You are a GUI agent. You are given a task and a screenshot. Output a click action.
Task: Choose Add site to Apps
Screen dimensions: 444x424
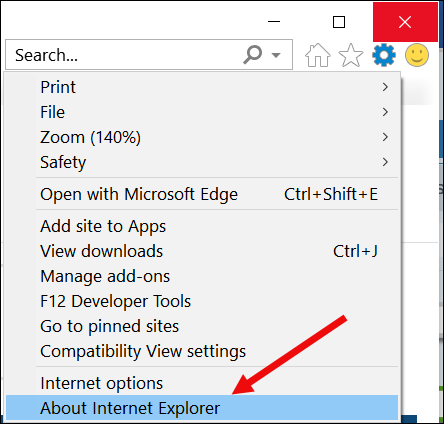202,226
